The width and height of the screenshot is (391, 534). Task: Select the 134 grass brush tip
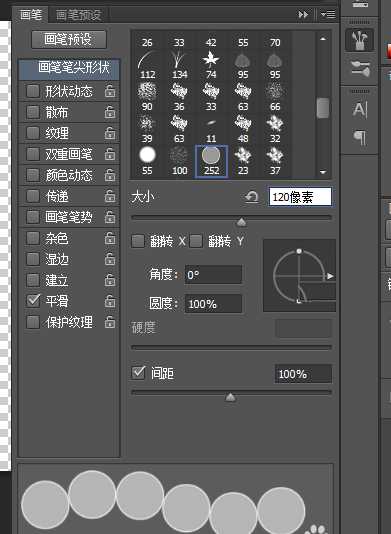[x=179, y=64]
